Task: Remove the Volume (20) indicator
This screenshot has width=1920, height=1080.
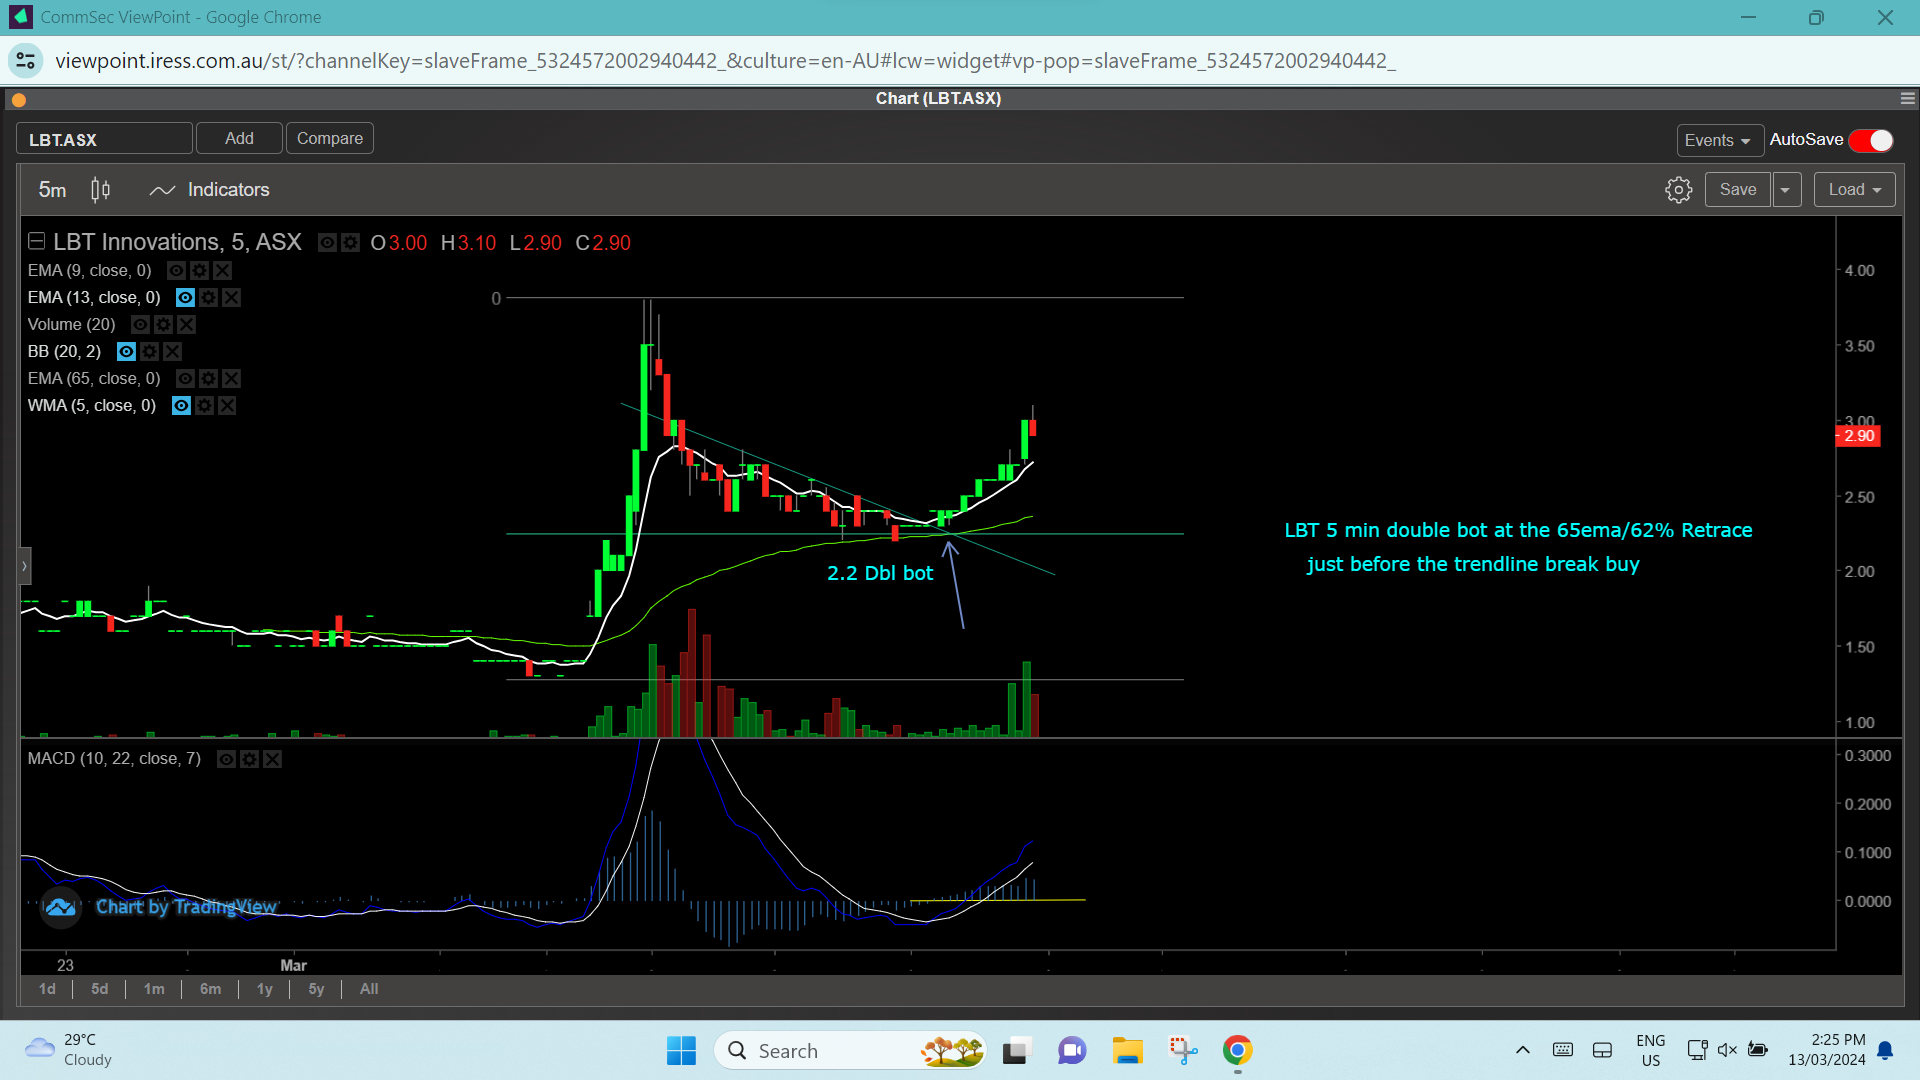Action: tap(186, 324)
